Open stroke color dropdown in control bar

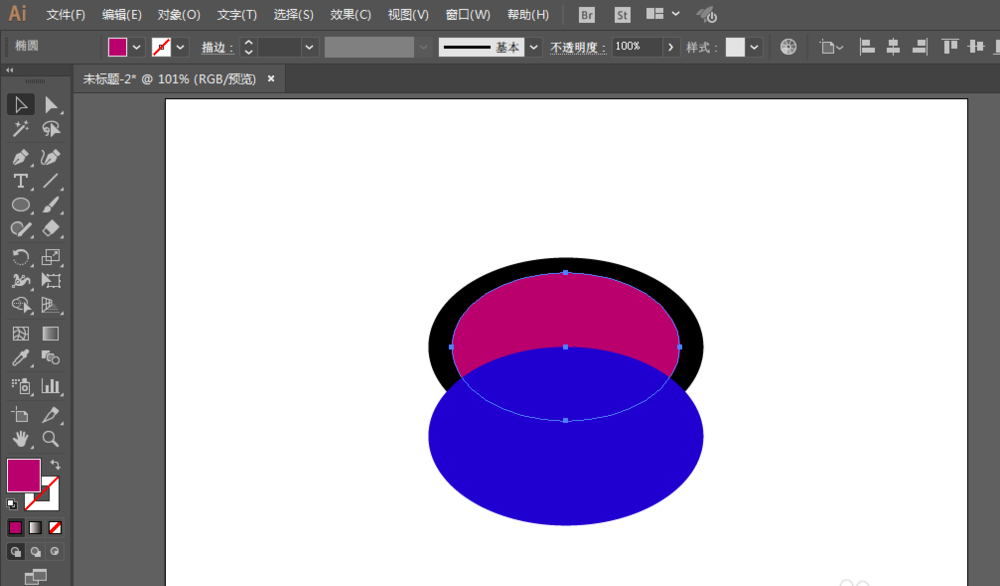click(x=180, y=47)
